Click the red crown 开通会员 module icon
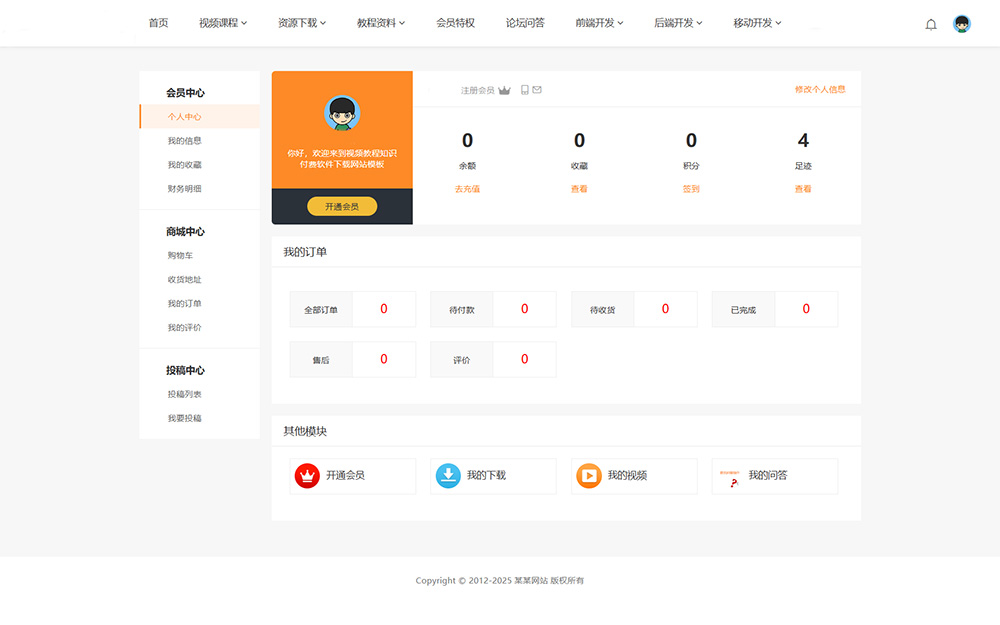The width and height of the screenshot is (1000, 625). [x=307, y=476]
